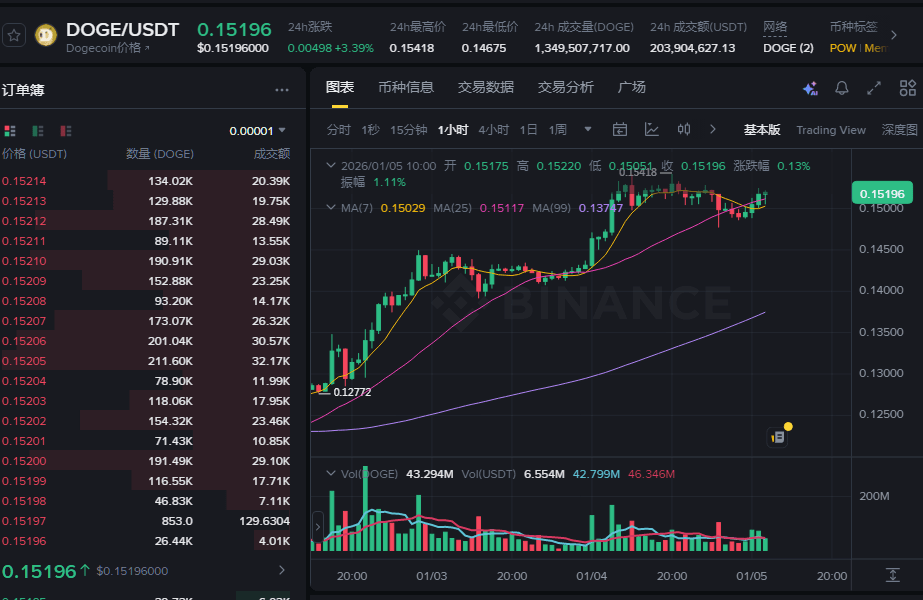Switch to 广场 tab
This screenshot has width=923, height=600.
631,88
